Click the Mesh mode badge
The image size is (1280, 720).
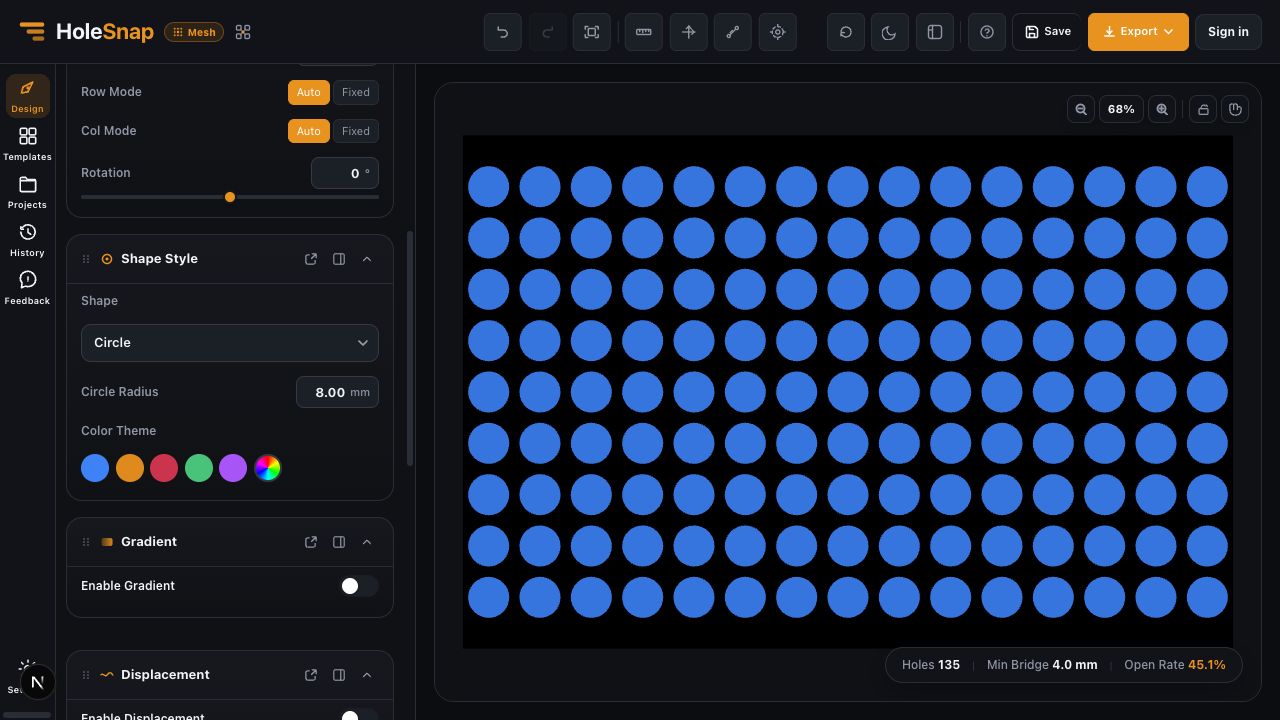coord(194,32)
